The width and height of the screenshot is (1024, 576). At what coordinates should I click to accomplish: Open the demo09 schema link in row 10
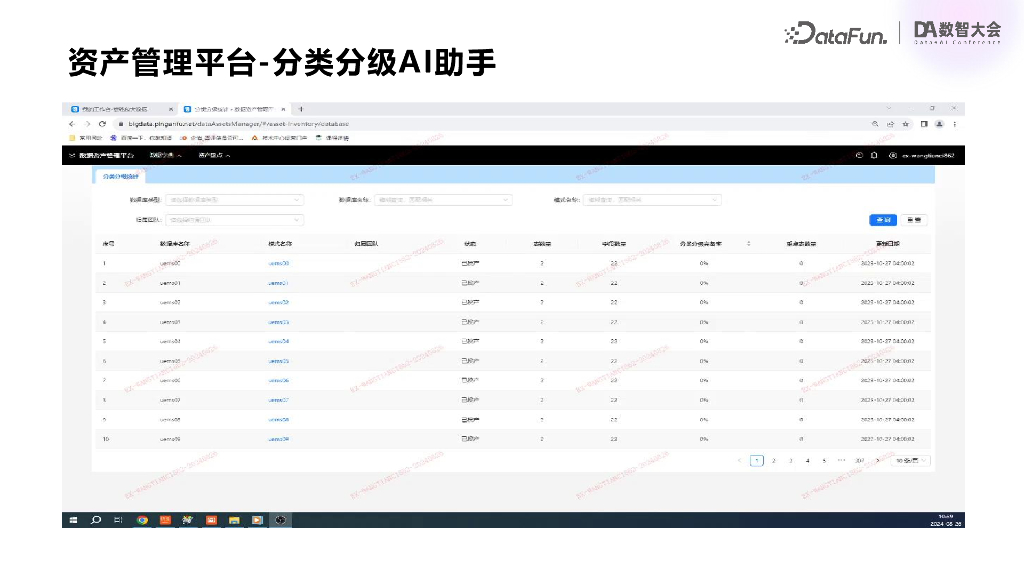point(278,439)
